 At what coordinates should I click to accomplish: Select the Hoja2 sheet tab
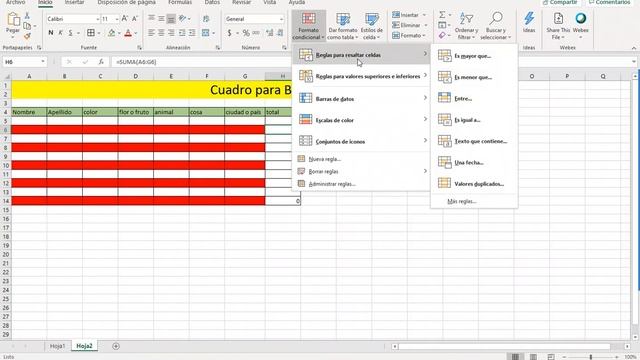pyautogui.click(x=84, y=346)
